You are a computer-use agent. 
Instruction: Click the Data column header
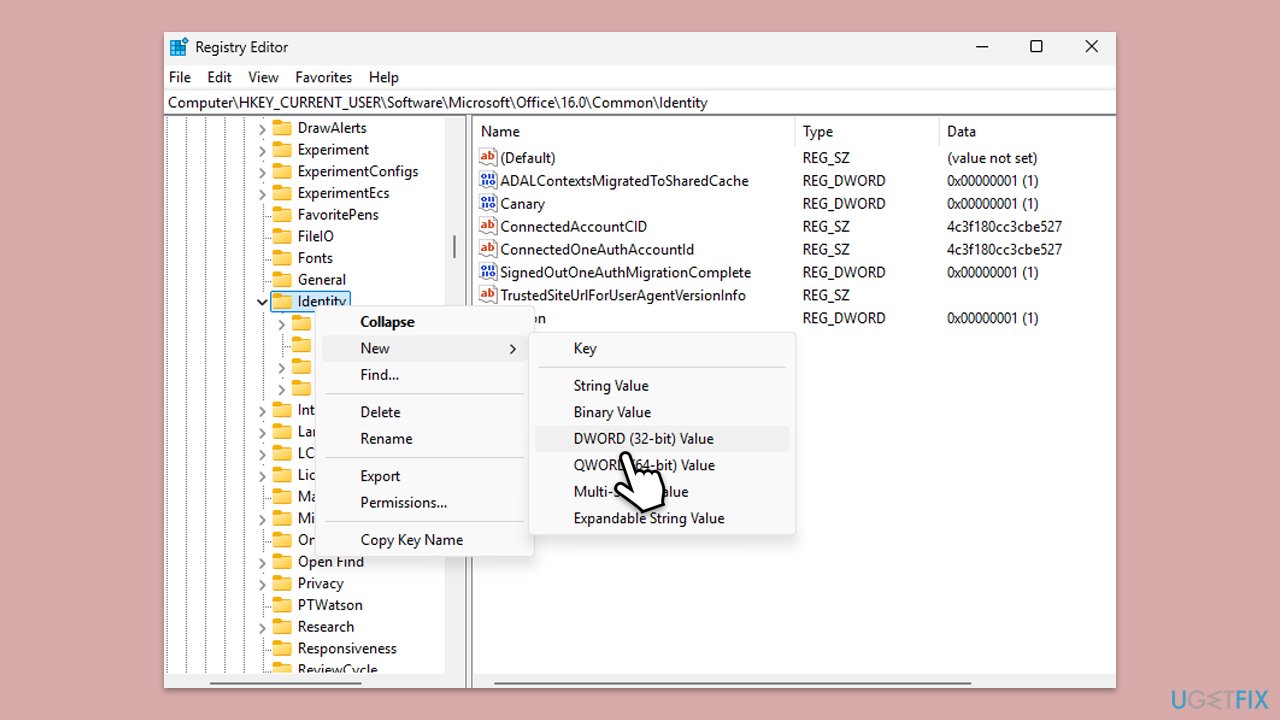point(1027,131)
